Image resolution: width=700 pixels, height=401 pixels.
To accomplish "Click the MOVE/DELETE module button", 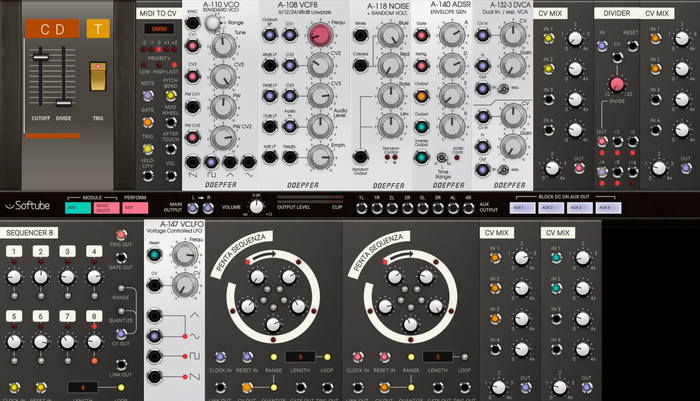I will 105,208.
